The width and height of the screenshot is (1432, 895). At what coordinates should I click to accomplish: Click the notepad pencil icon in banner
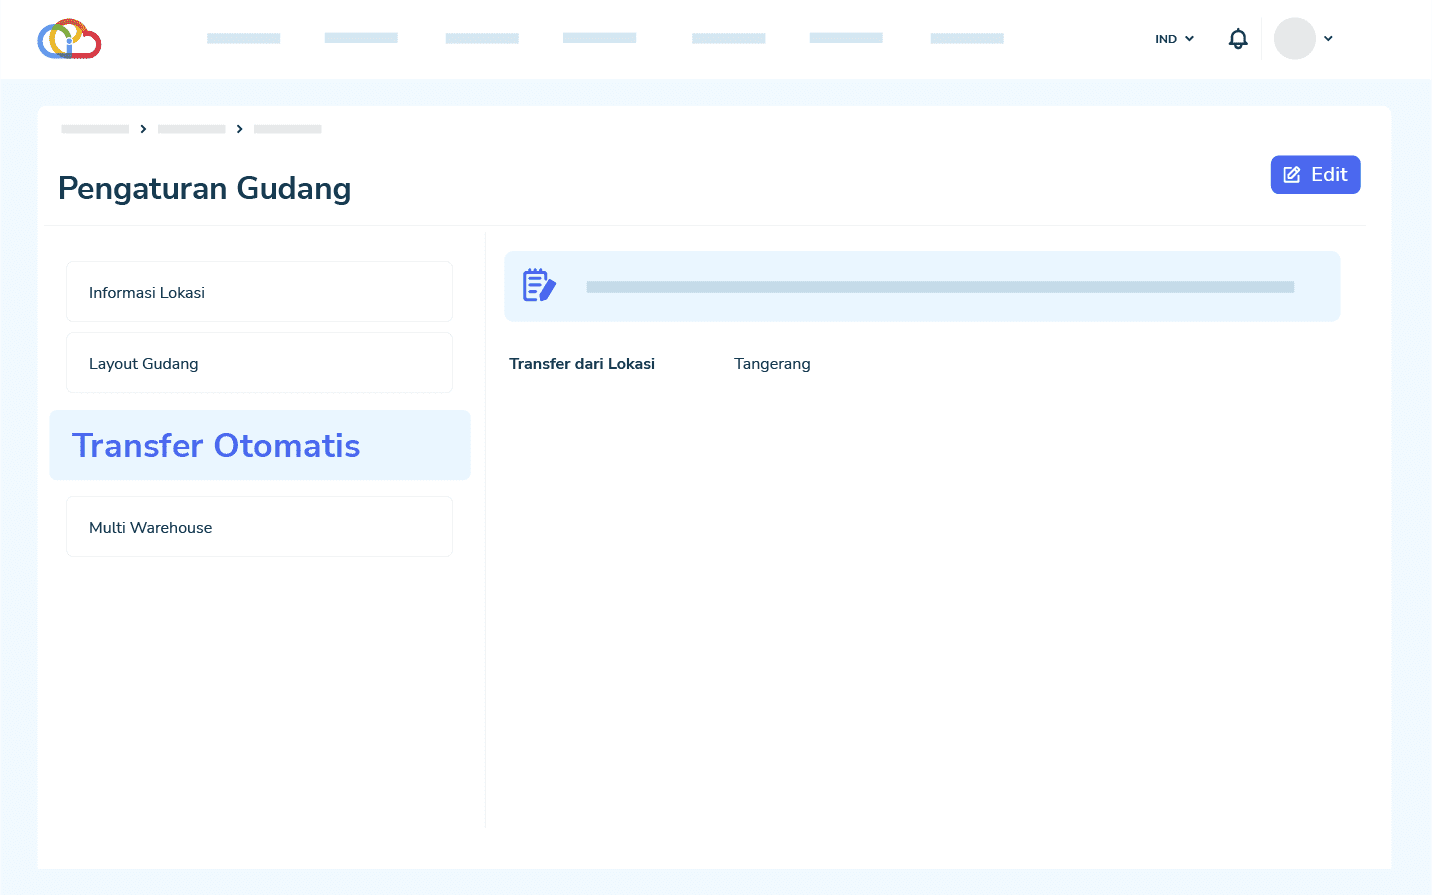539,286
